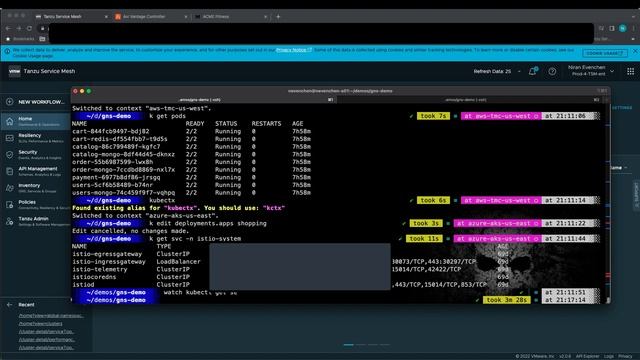Open the last Recent link in sidebar
This screenshot has height=360, width=640.
(46, 348)
